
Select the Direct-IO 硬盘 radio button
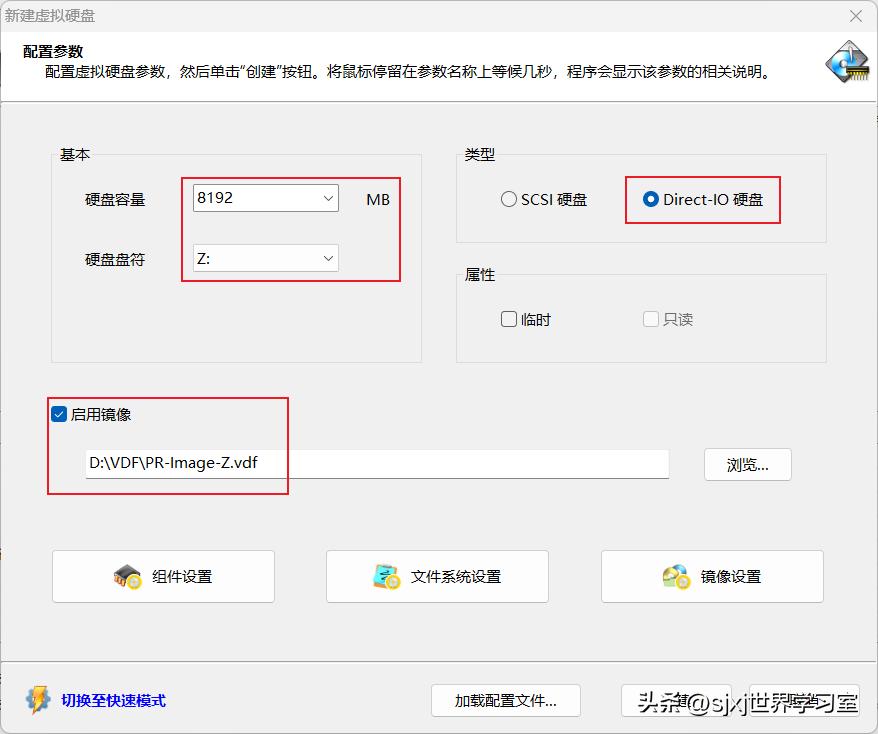tap(651, 199)
